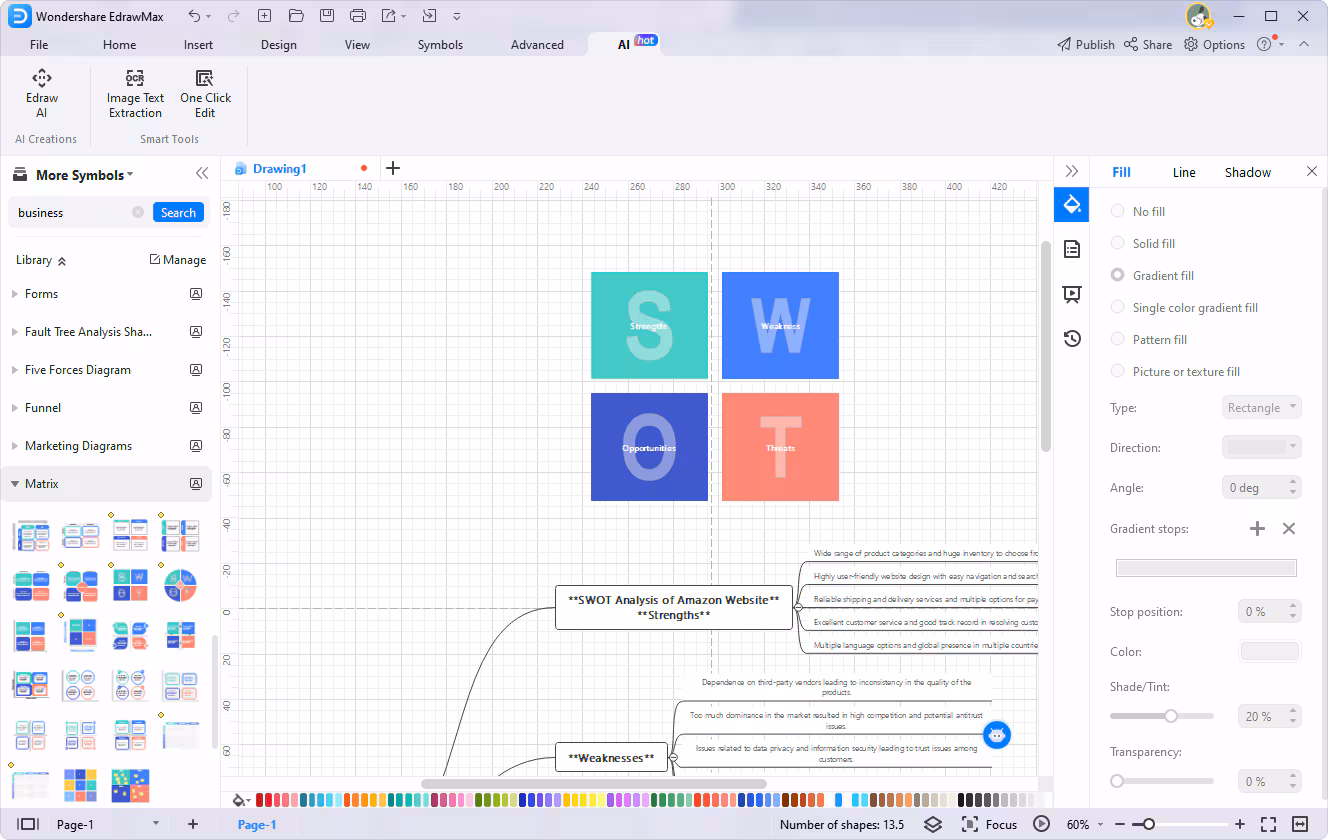This screenshot has width=1328, height=840.
Task: Click the gradient stop Color swatch
Action: tap(1270, 651)
